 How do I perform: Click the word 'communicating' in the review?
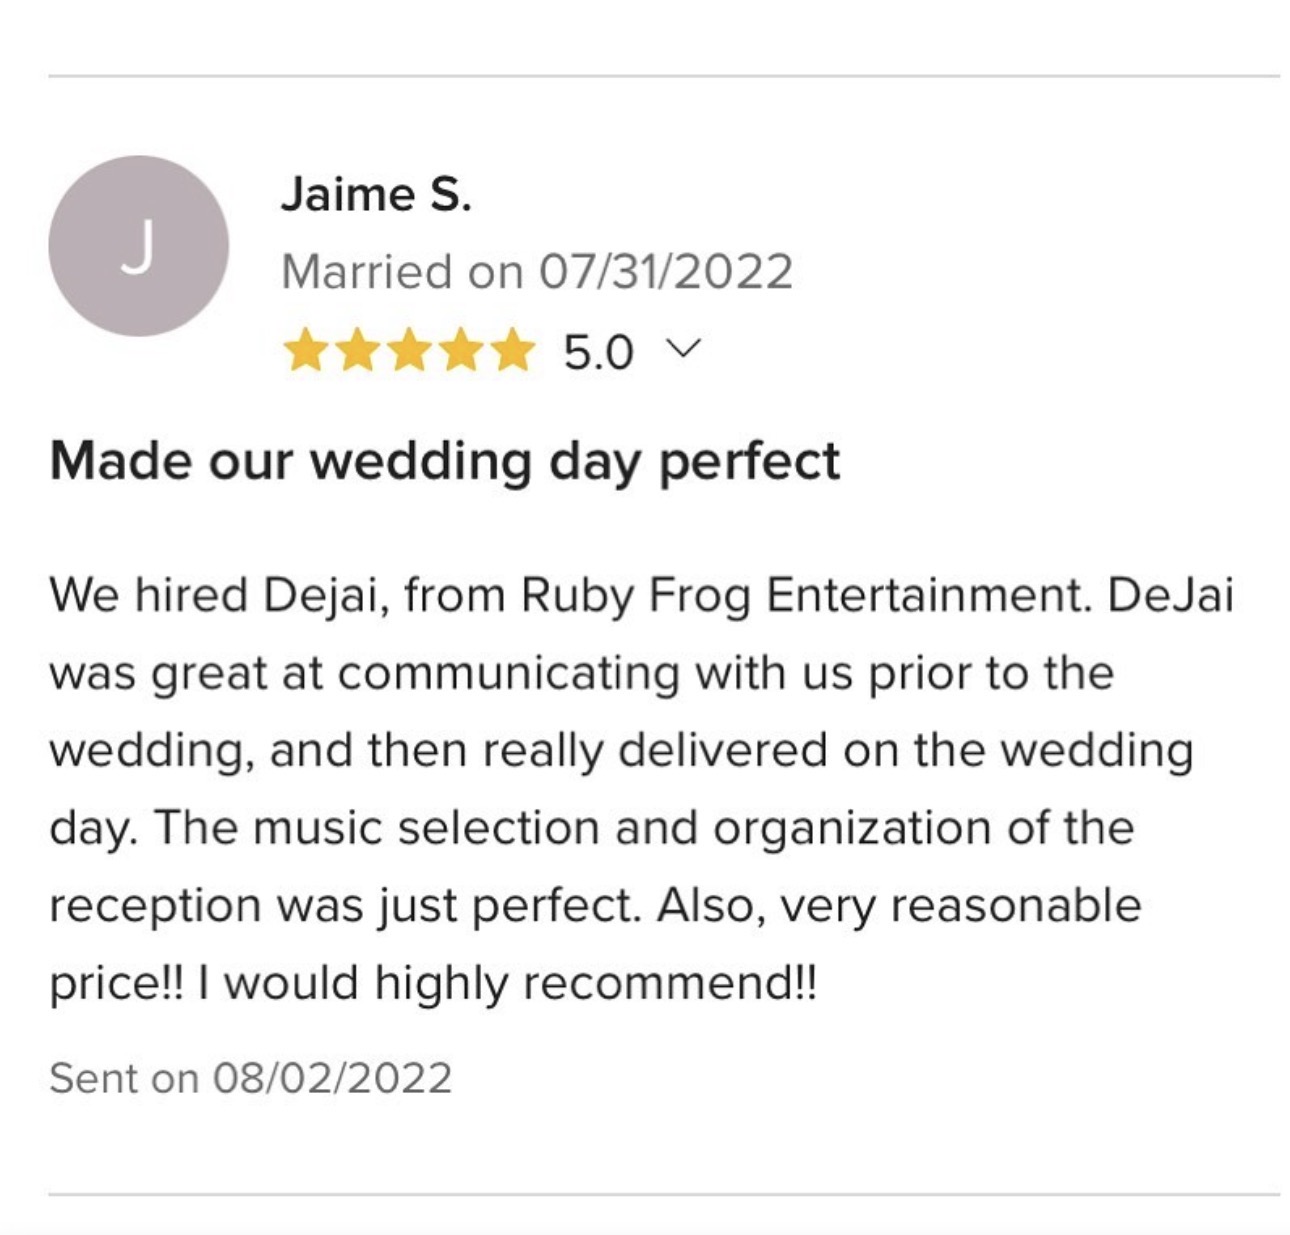point(508,673)
